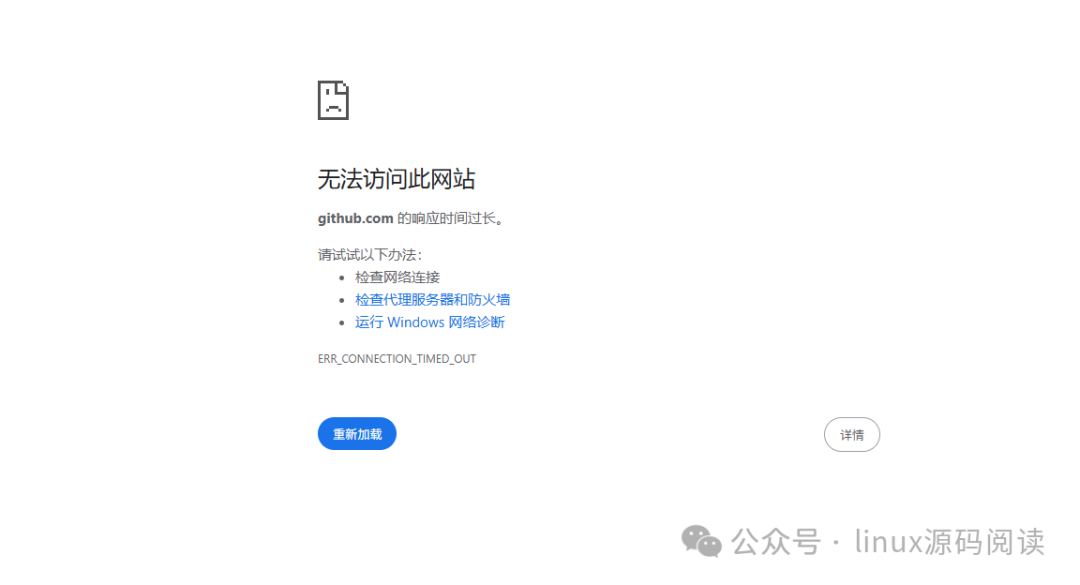
Task: Select the ERR_CONNECTION_TIMED_OUT error code text
Action: point(396,358)
